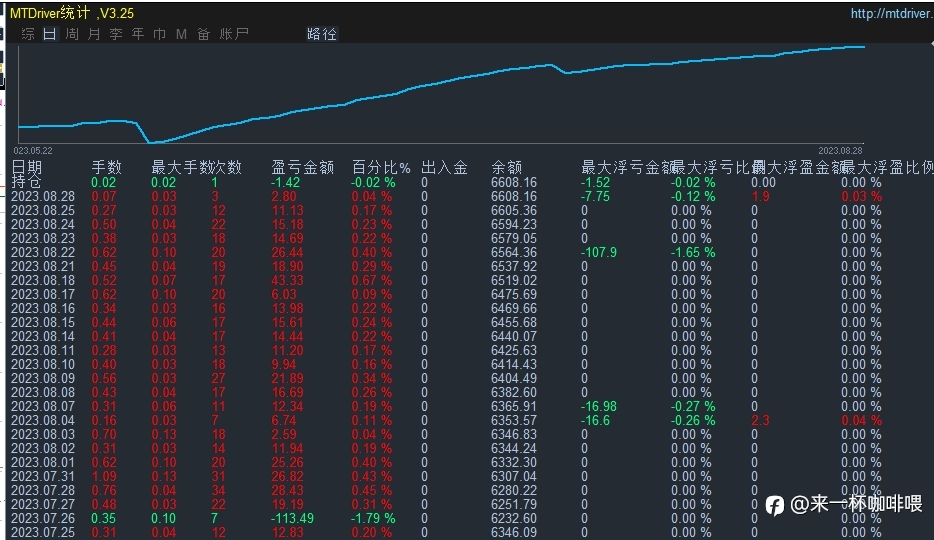Select the 2023.08.02 date row
The width and height of the screenshot is (934, 540).
tap(43, 448)
